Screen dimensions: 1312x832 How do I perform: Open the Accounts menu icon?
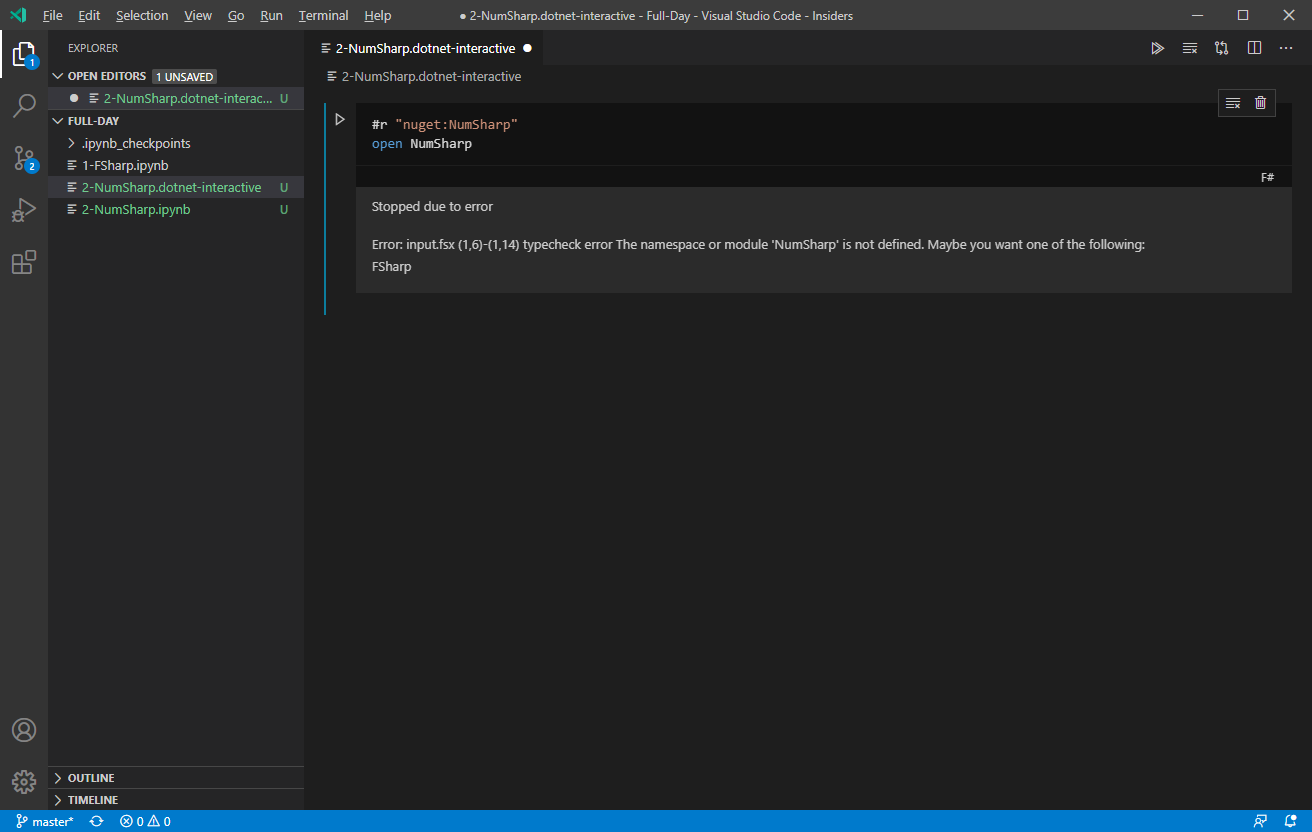pyautogui.click(x=24, y=730)
